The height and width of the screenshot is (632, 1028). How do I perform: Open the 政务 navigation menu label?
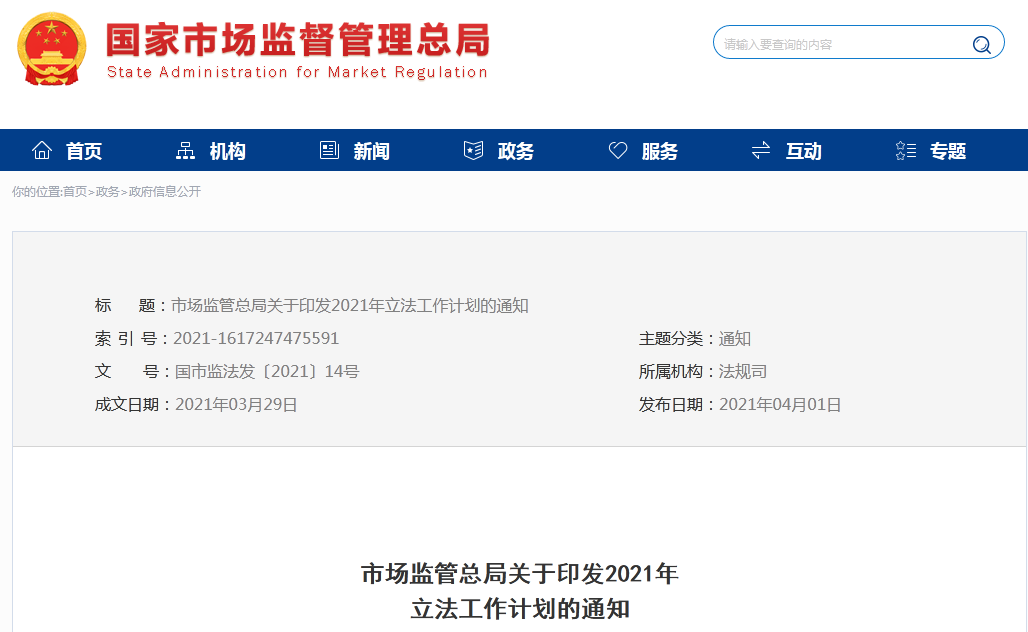pos(516,151)
